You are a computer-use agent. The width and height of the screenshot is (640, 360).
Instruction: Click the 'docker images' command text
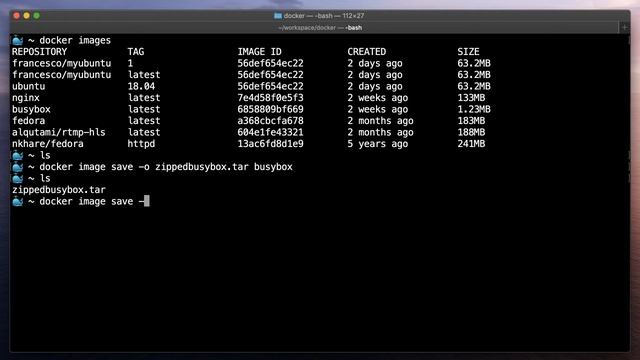pos(75,40)
